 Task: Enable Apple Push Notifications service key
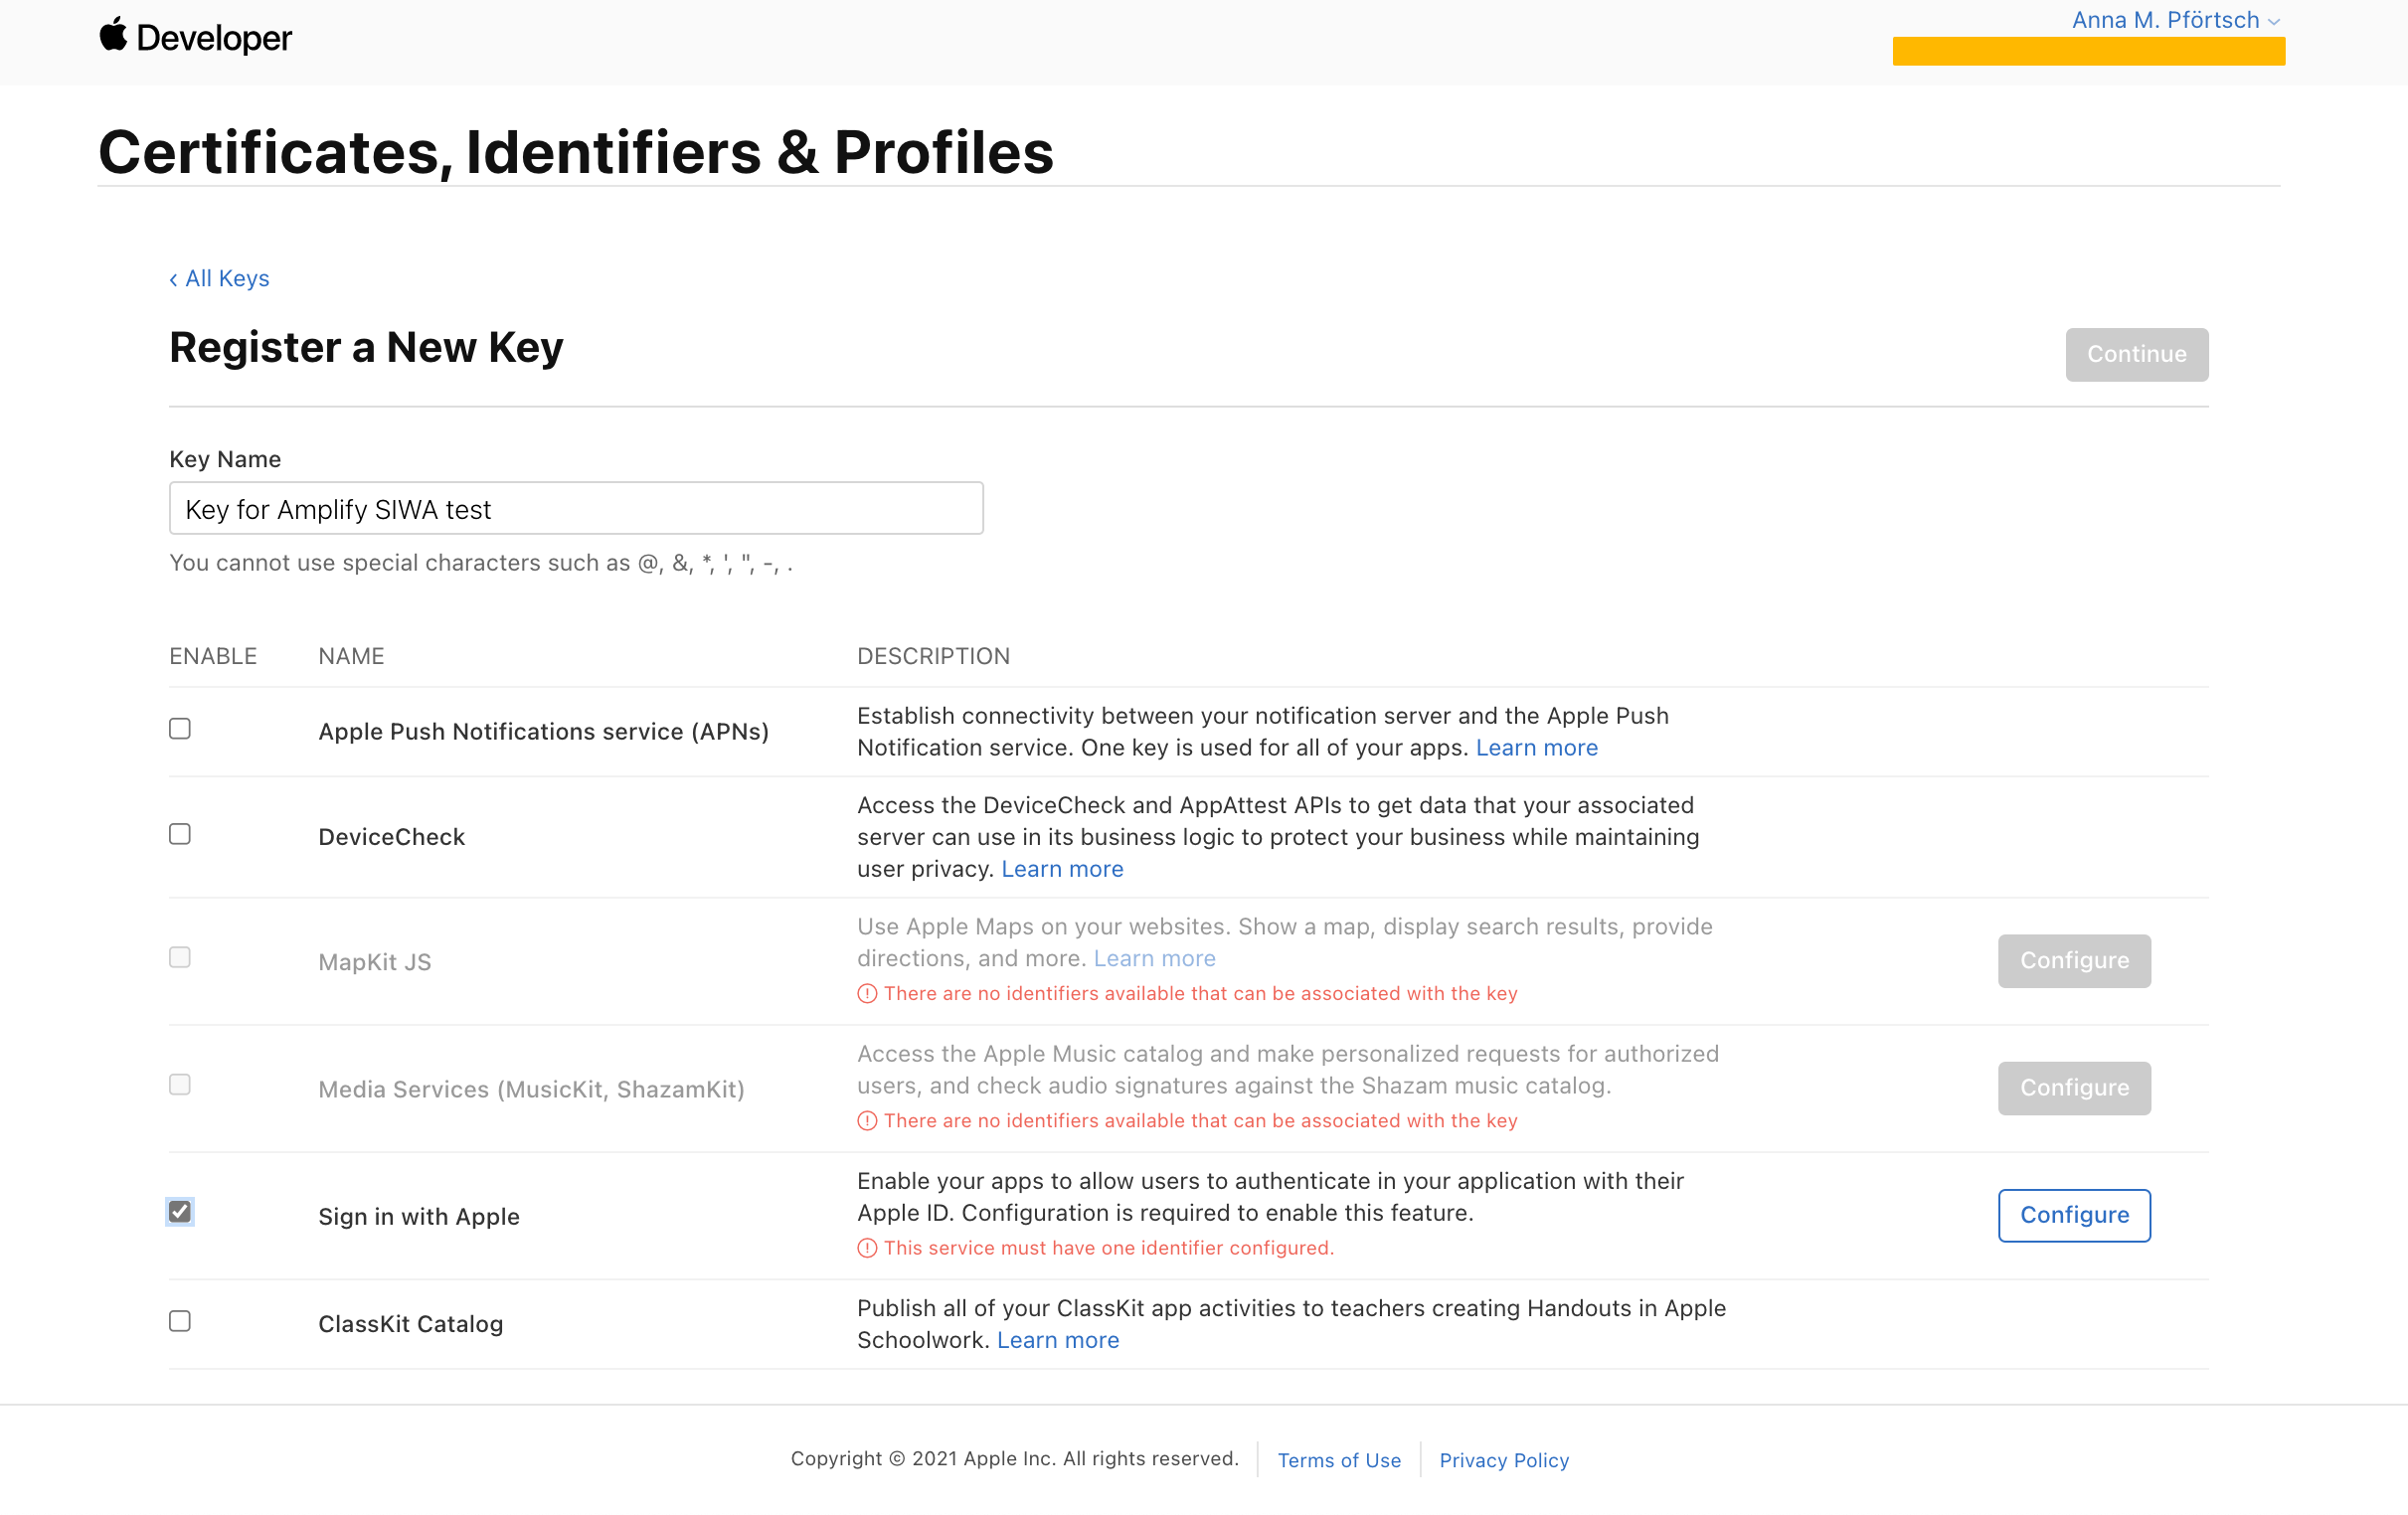click(x=180, y=729)
